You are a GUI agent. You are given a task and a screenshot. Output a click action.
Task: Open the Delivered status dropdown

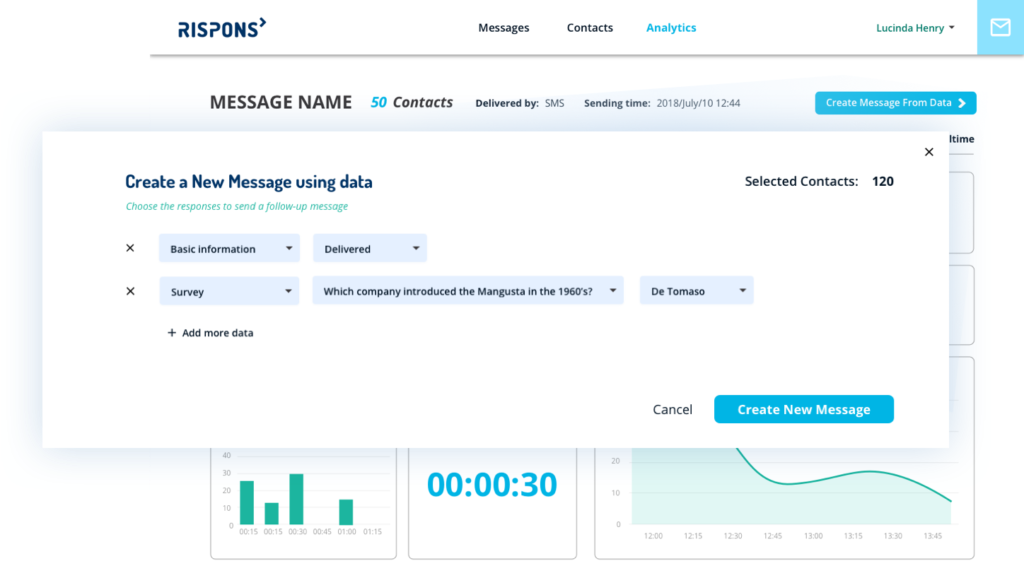tap(370, 248)
